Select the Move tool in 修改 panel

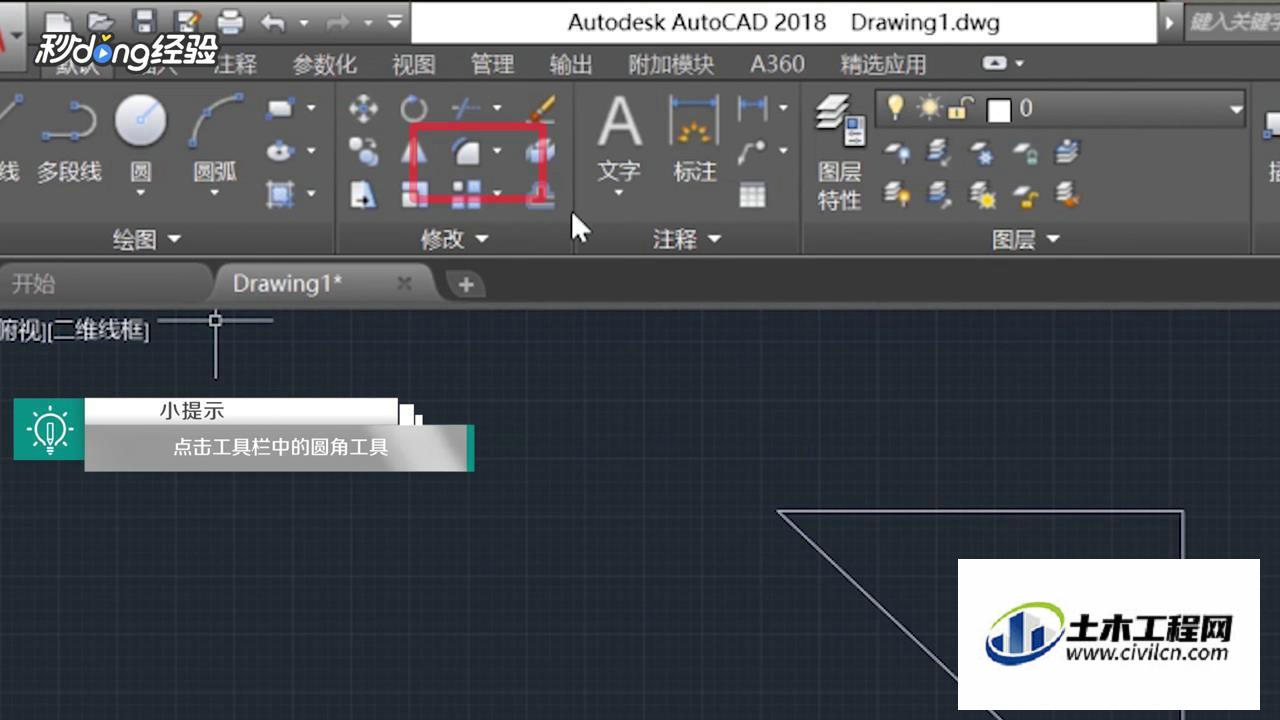tap(363, 108)
